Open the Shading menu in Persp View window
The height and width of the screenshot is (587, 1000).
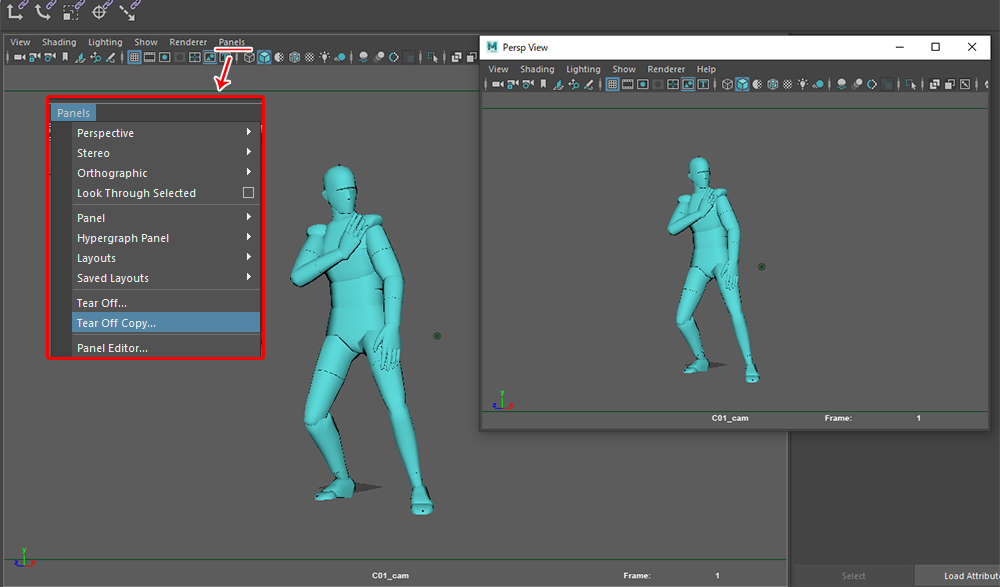[x=536, y=69]
